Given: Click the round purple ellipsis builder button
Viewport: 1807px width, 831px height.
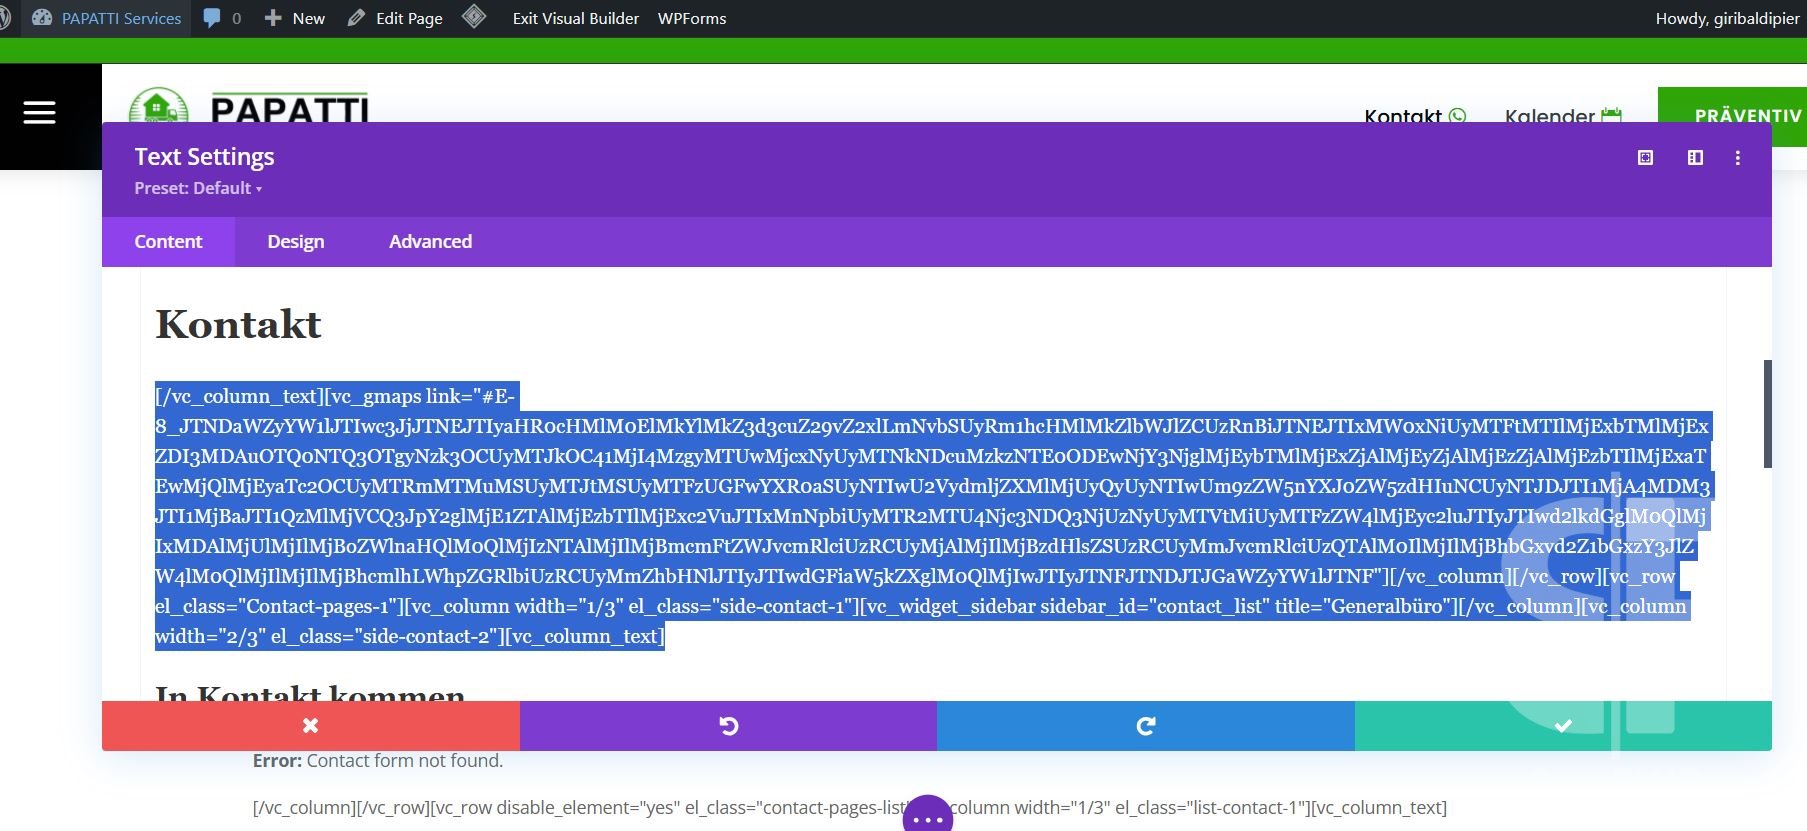Looking at the screenshot, I should click(927, 816).
